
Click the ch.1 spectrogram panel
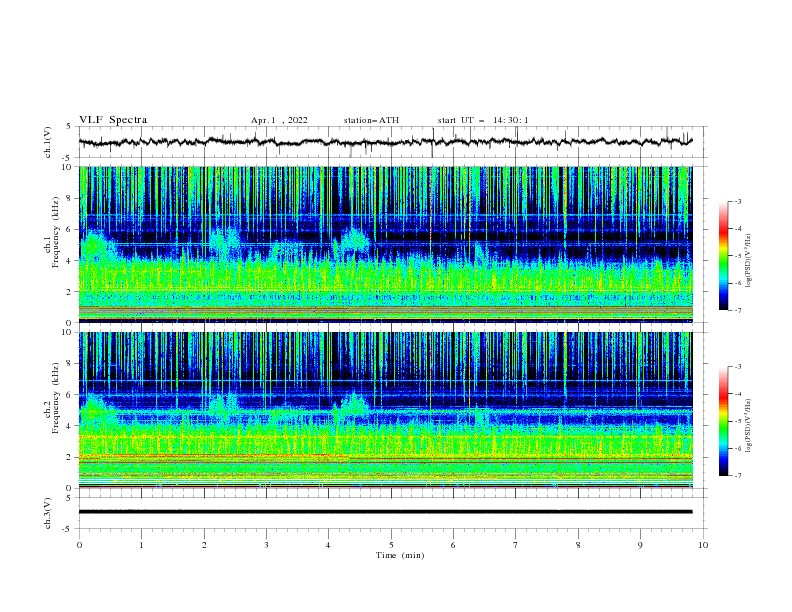386,244
